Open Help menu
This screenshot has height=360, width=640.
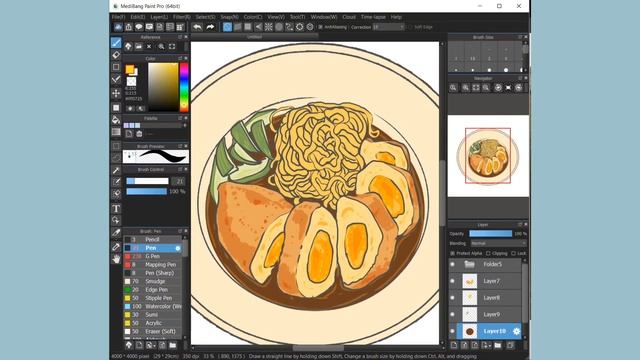396,17
